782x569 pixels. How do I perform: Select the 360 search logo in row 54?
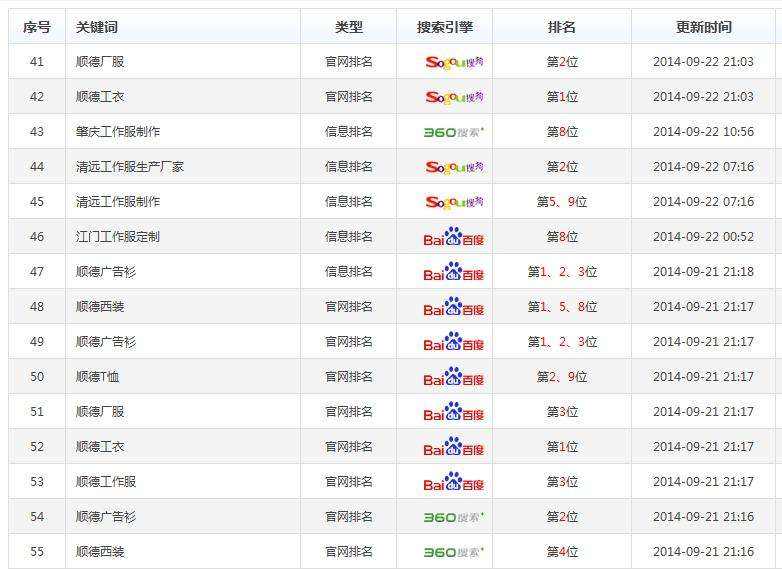tap(454, 517)
